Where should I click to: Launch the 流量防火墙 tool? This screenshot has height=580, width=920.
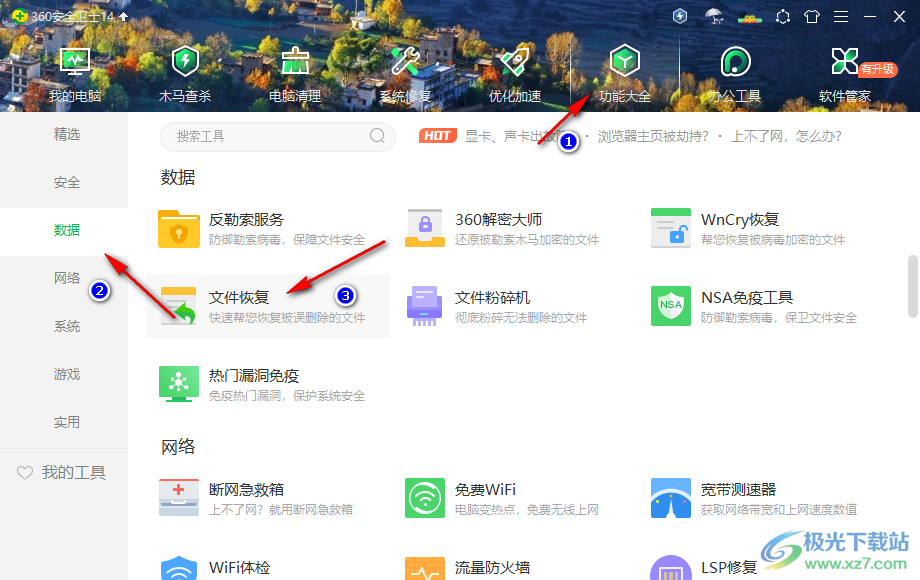468,568
